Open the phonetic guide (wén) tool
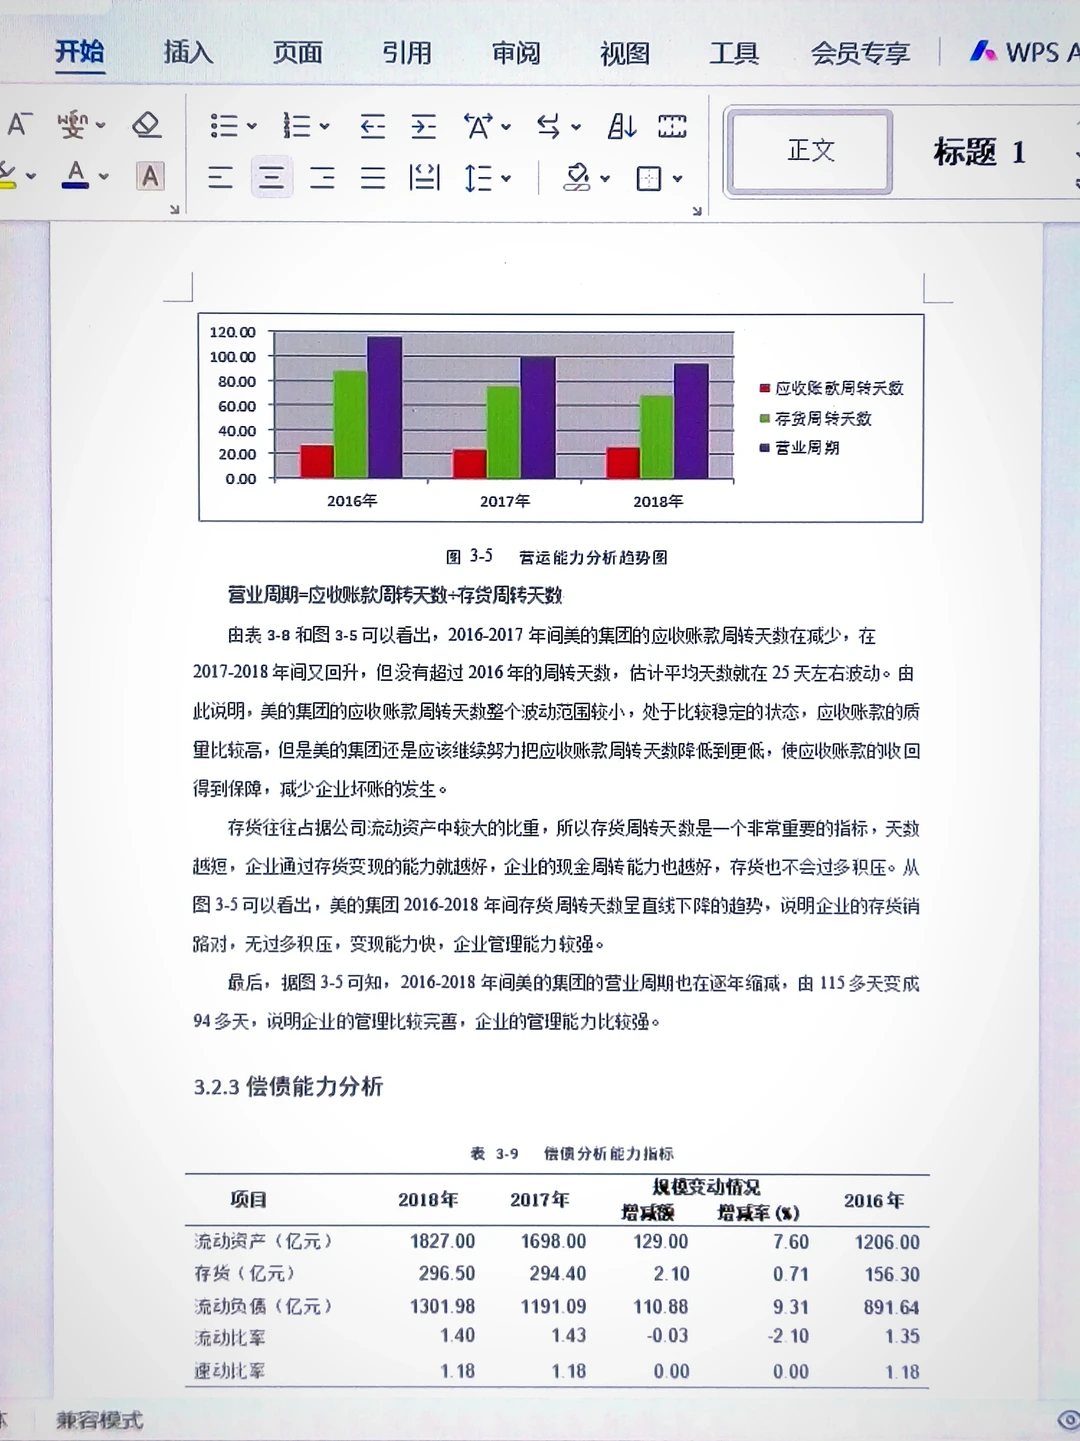The width and height of the screenshot is (1080, 1441). pyautogui.click(x=72, y=125)
